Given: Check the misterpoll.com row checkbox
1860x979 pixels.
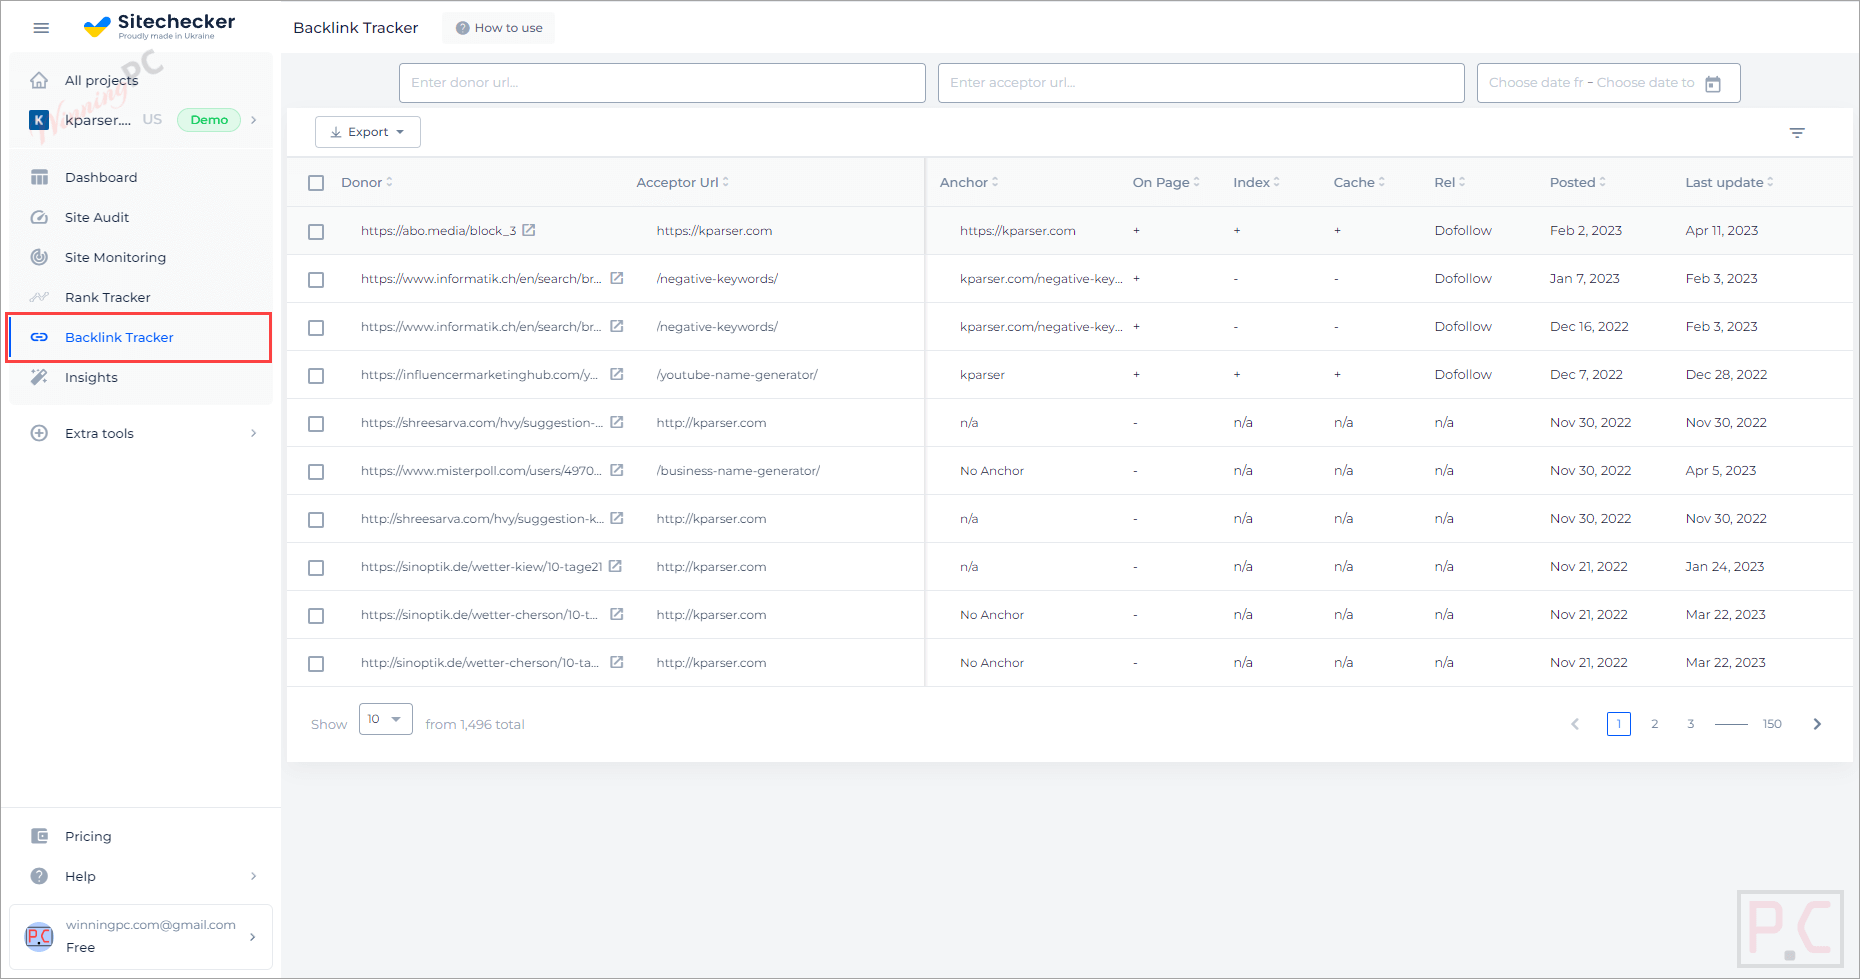Looking at the screenshot, I should pyautogui.click(x=316, y=472).
